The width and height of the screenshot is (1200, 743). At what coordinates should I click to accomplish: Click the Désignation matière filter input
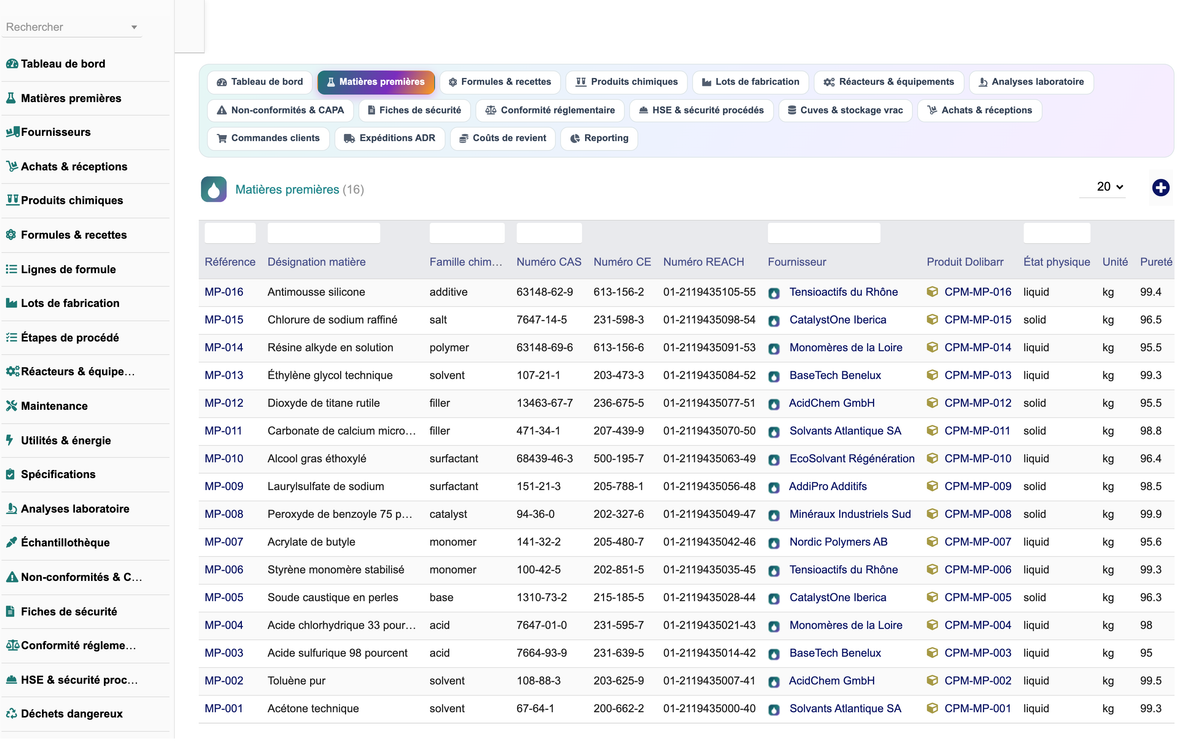click(324, 233)
